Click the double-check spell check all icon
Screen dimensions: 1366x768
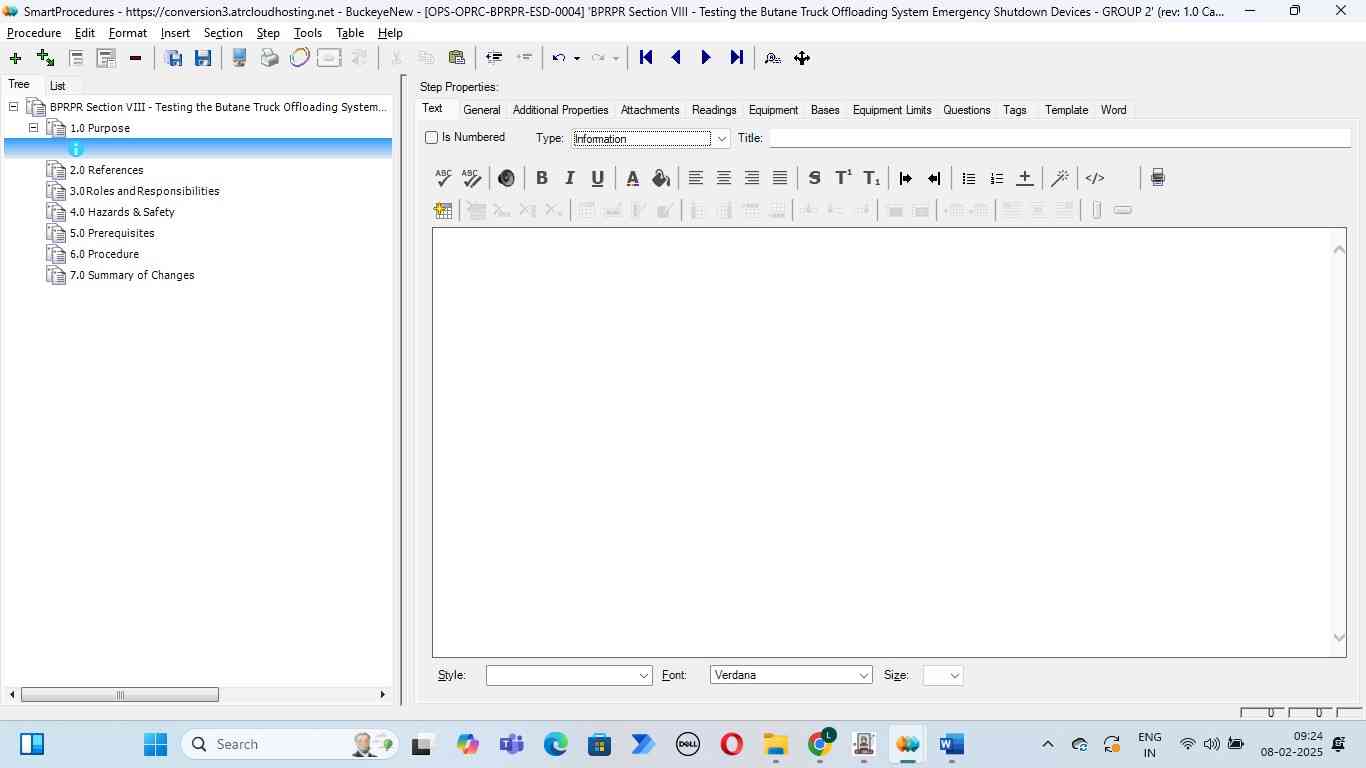tap(472, 178)
